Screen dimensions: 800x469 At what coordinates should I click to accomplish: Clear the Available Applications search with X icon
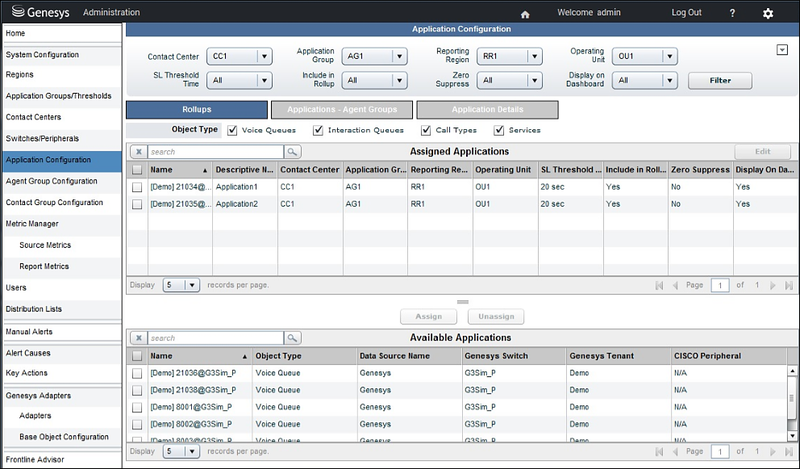(138, 339)
